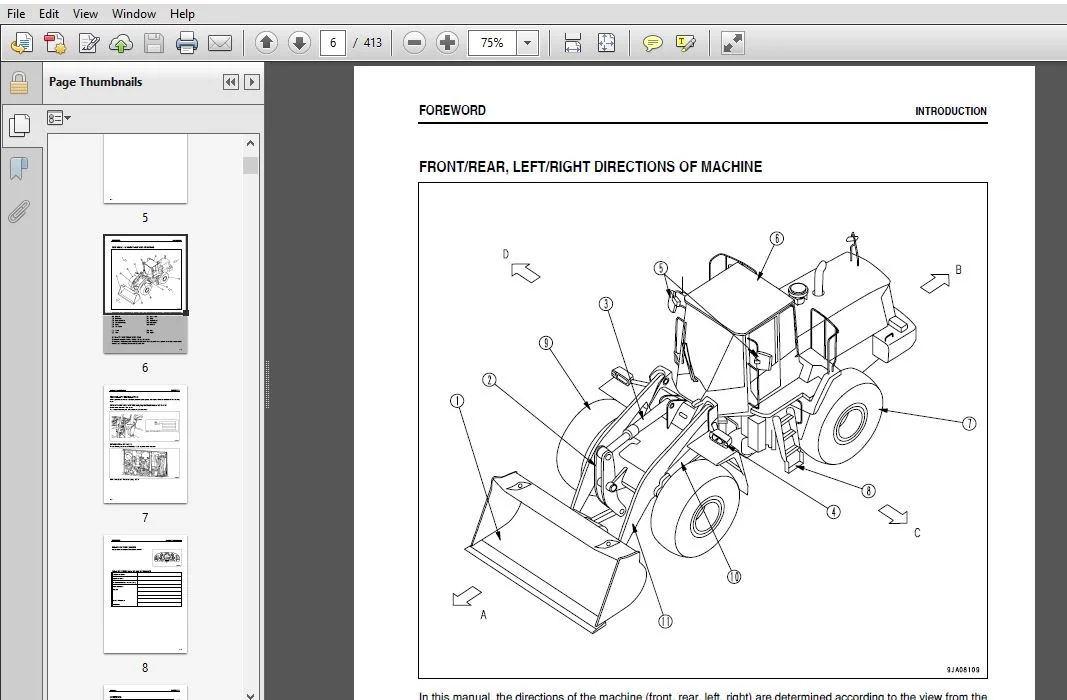1067x700 pixels.
Task: Select page 8 thumbnail
Action: pos(145,595)
